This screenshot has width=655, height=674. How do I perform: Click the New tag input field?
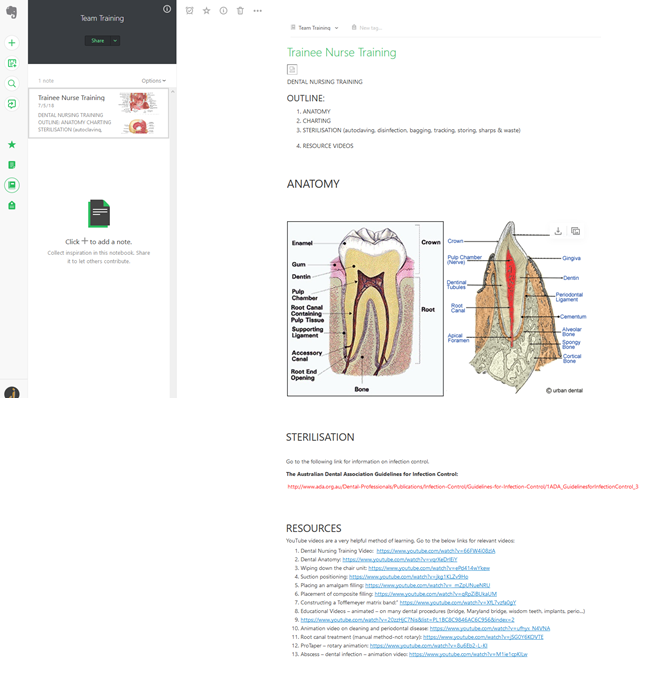click(x=370, y=28)
